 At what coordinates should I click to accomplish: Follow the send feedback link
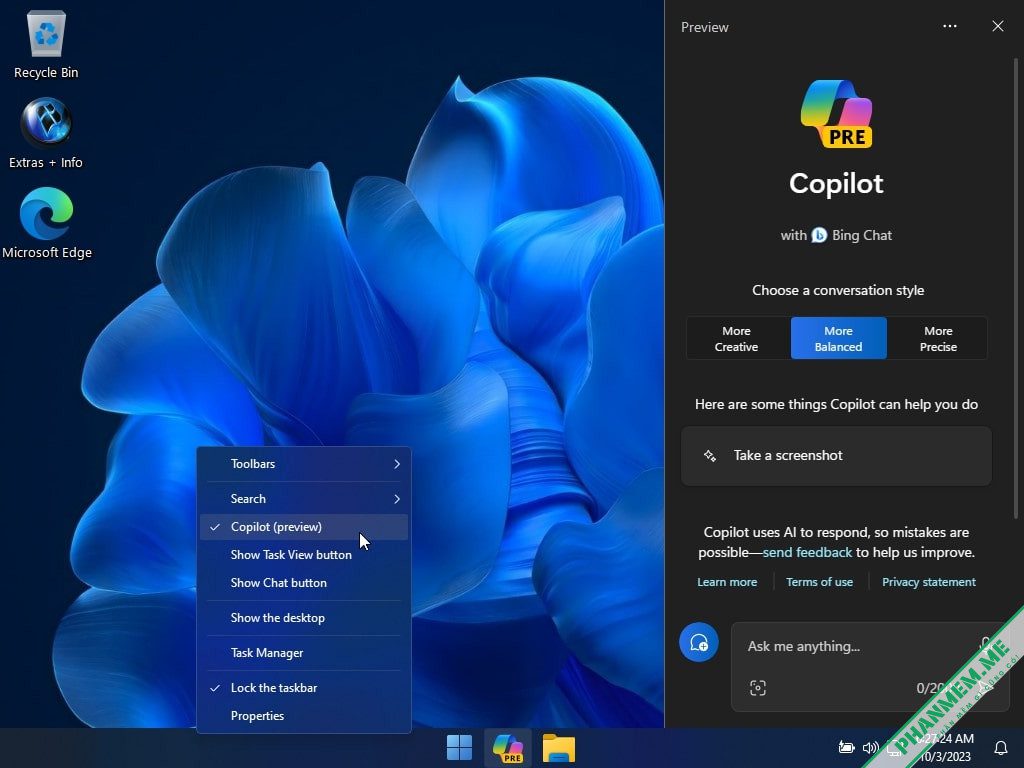tap(807, 552)
